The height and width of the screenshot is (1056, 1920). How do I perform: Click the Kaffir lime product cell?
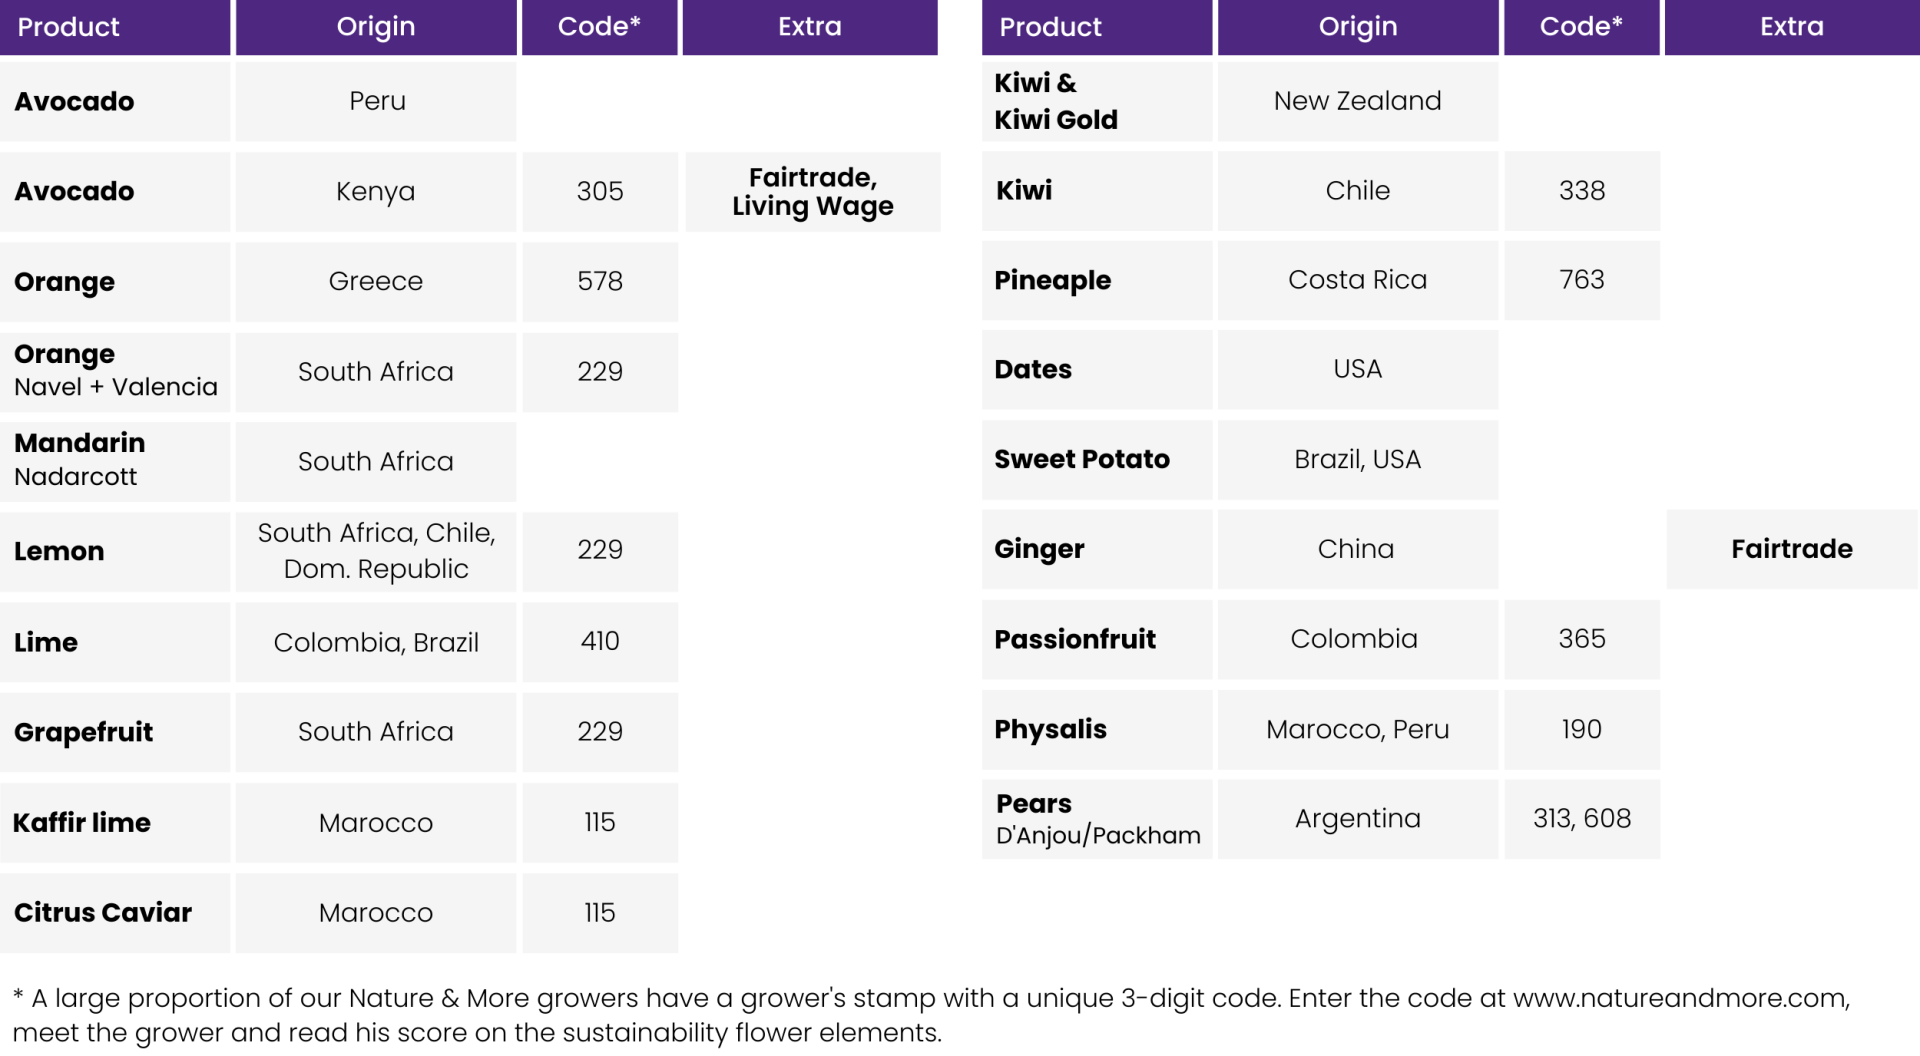[x=115, y=822]
